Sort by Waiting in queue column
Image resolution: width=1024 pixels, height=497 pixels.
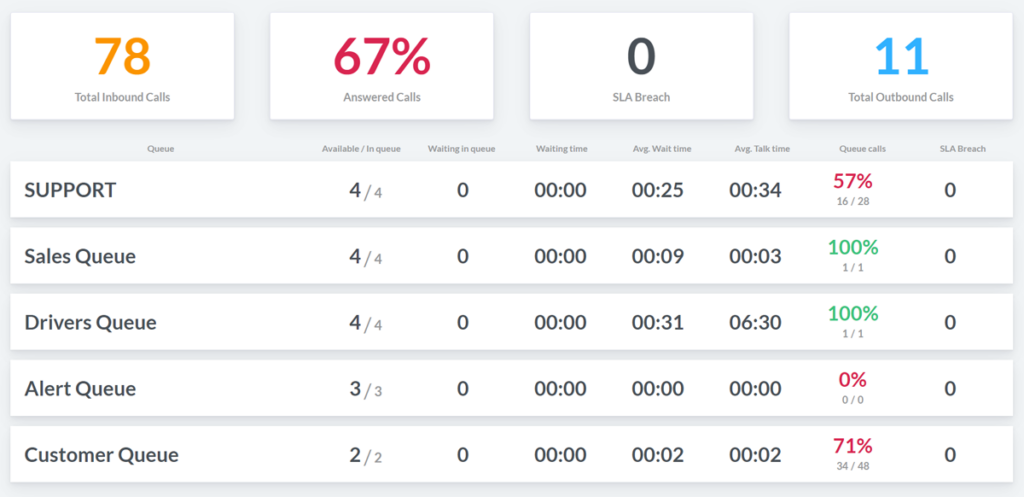click(461, 149)
